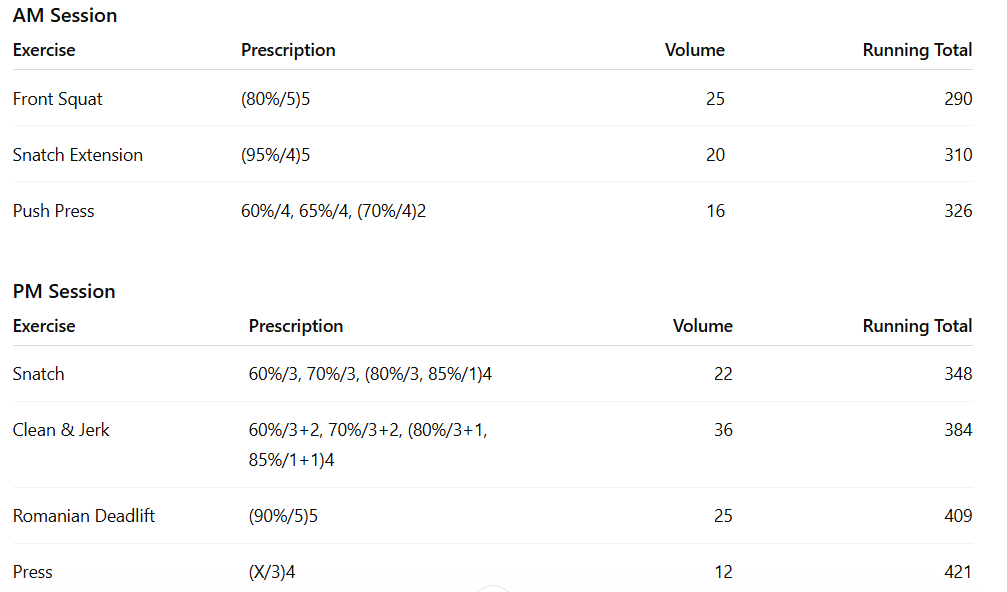Image resolution: width=1007 pixels, height=592 pixels.
Task: Click the Romanian Deadlift exercise name
Action: pyautogui.click(x=84, y=516)
